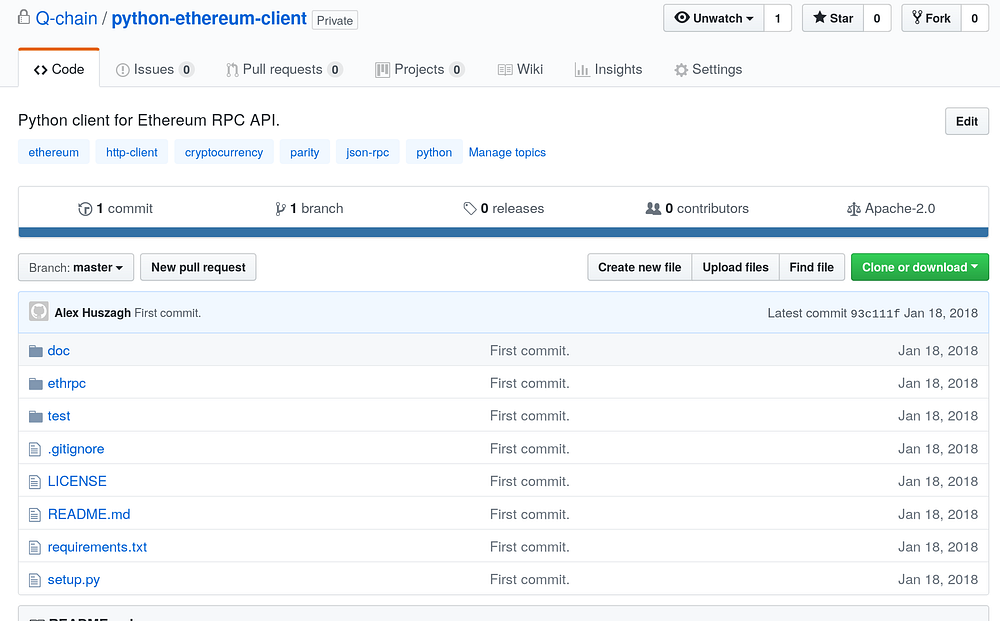Viewport: 1000px width, 621px height.
Task: Open the latest commit hash 93c111f
Action: (x=875, y=313)
